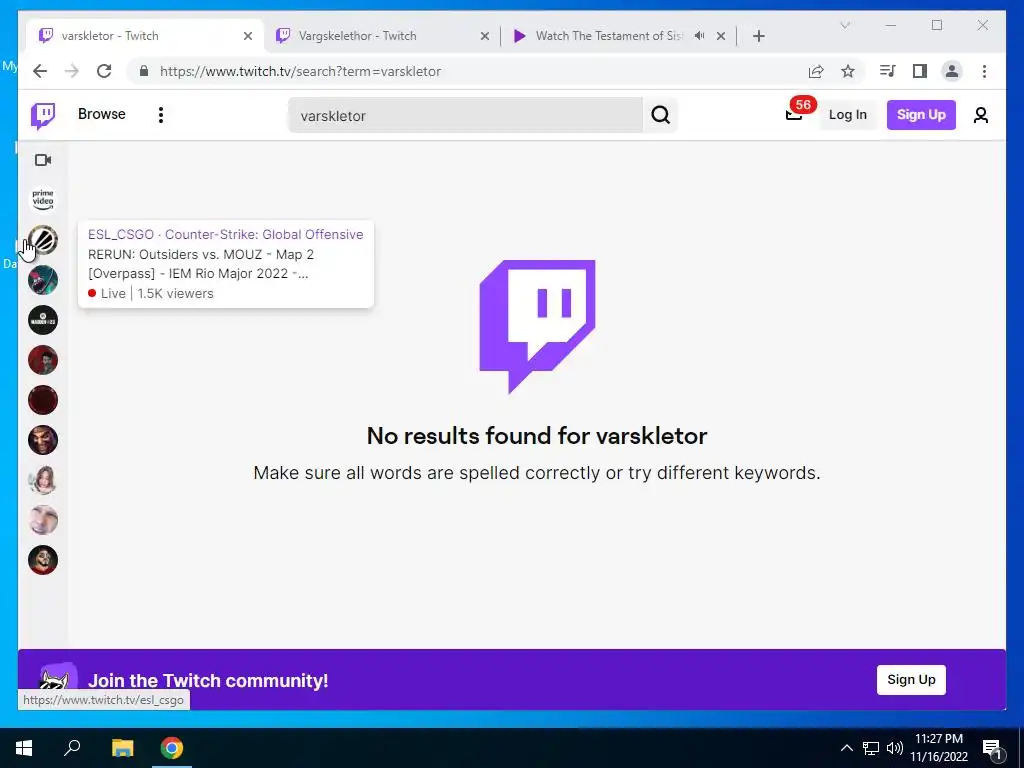Click Chrome icon in taskbar
Viewport: 1024px width, 768px height.
click(x=172, y=748)
